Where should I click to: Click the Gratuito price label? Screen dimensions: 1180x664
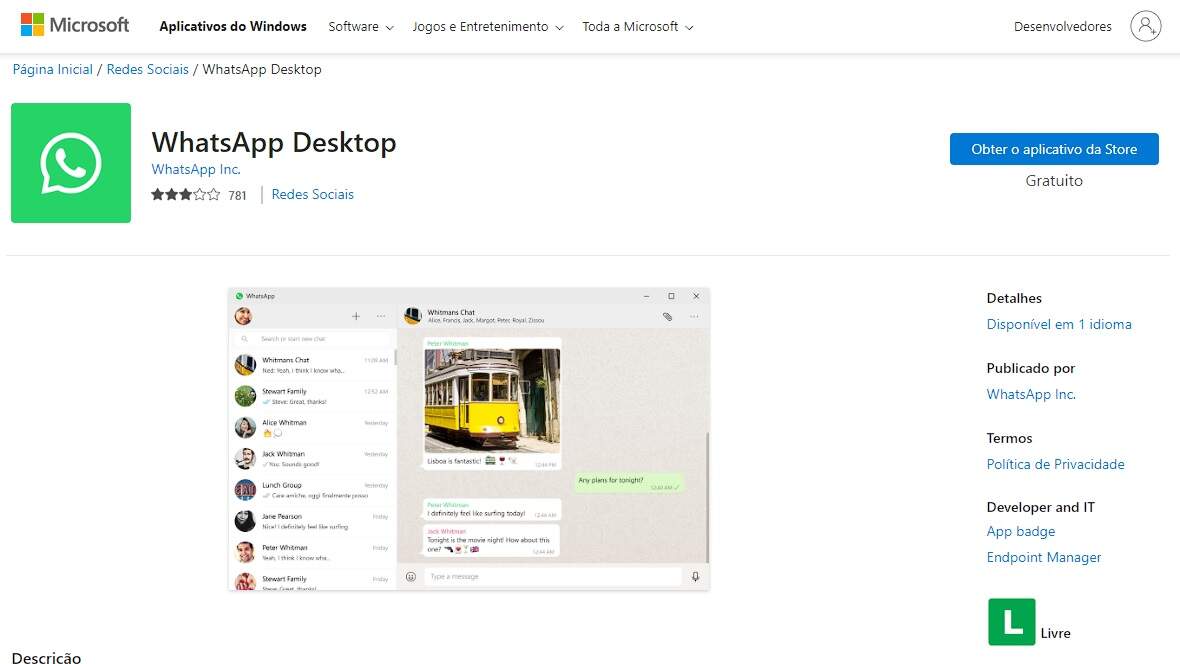[x=1054, y=181]
